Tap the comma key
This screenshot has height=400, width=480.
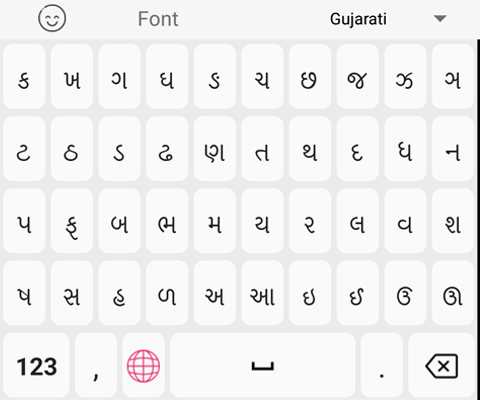(x=96, y=366)
